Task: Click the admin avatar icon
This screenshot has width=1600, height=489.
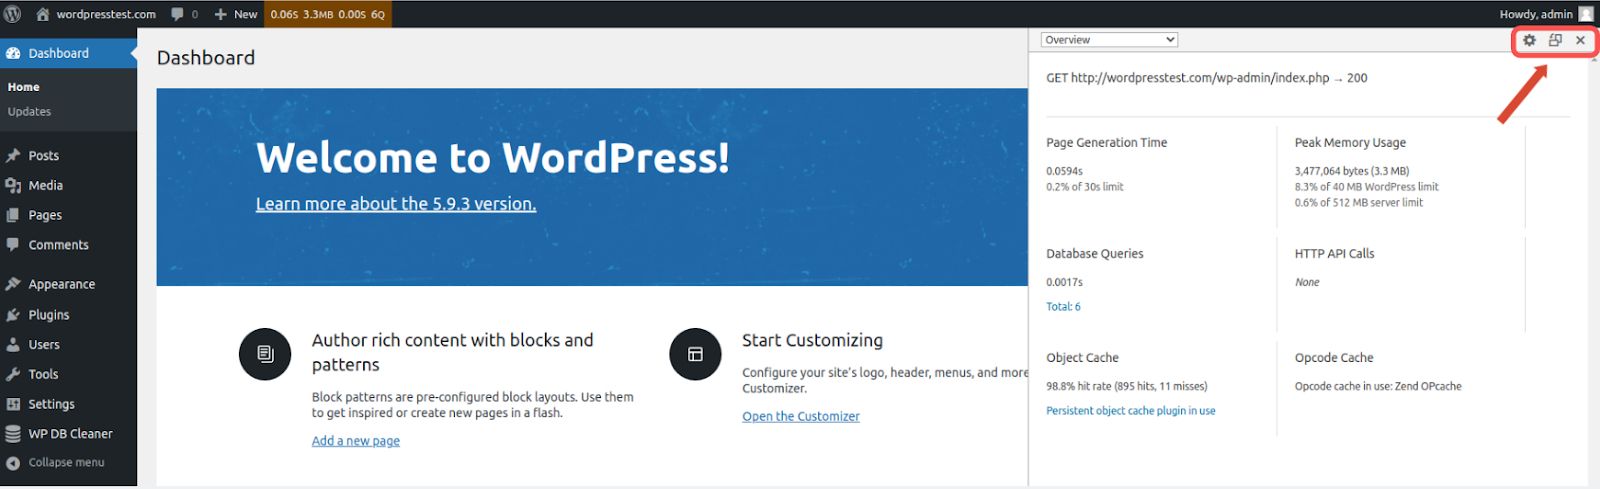Action: coord(1585,14)
